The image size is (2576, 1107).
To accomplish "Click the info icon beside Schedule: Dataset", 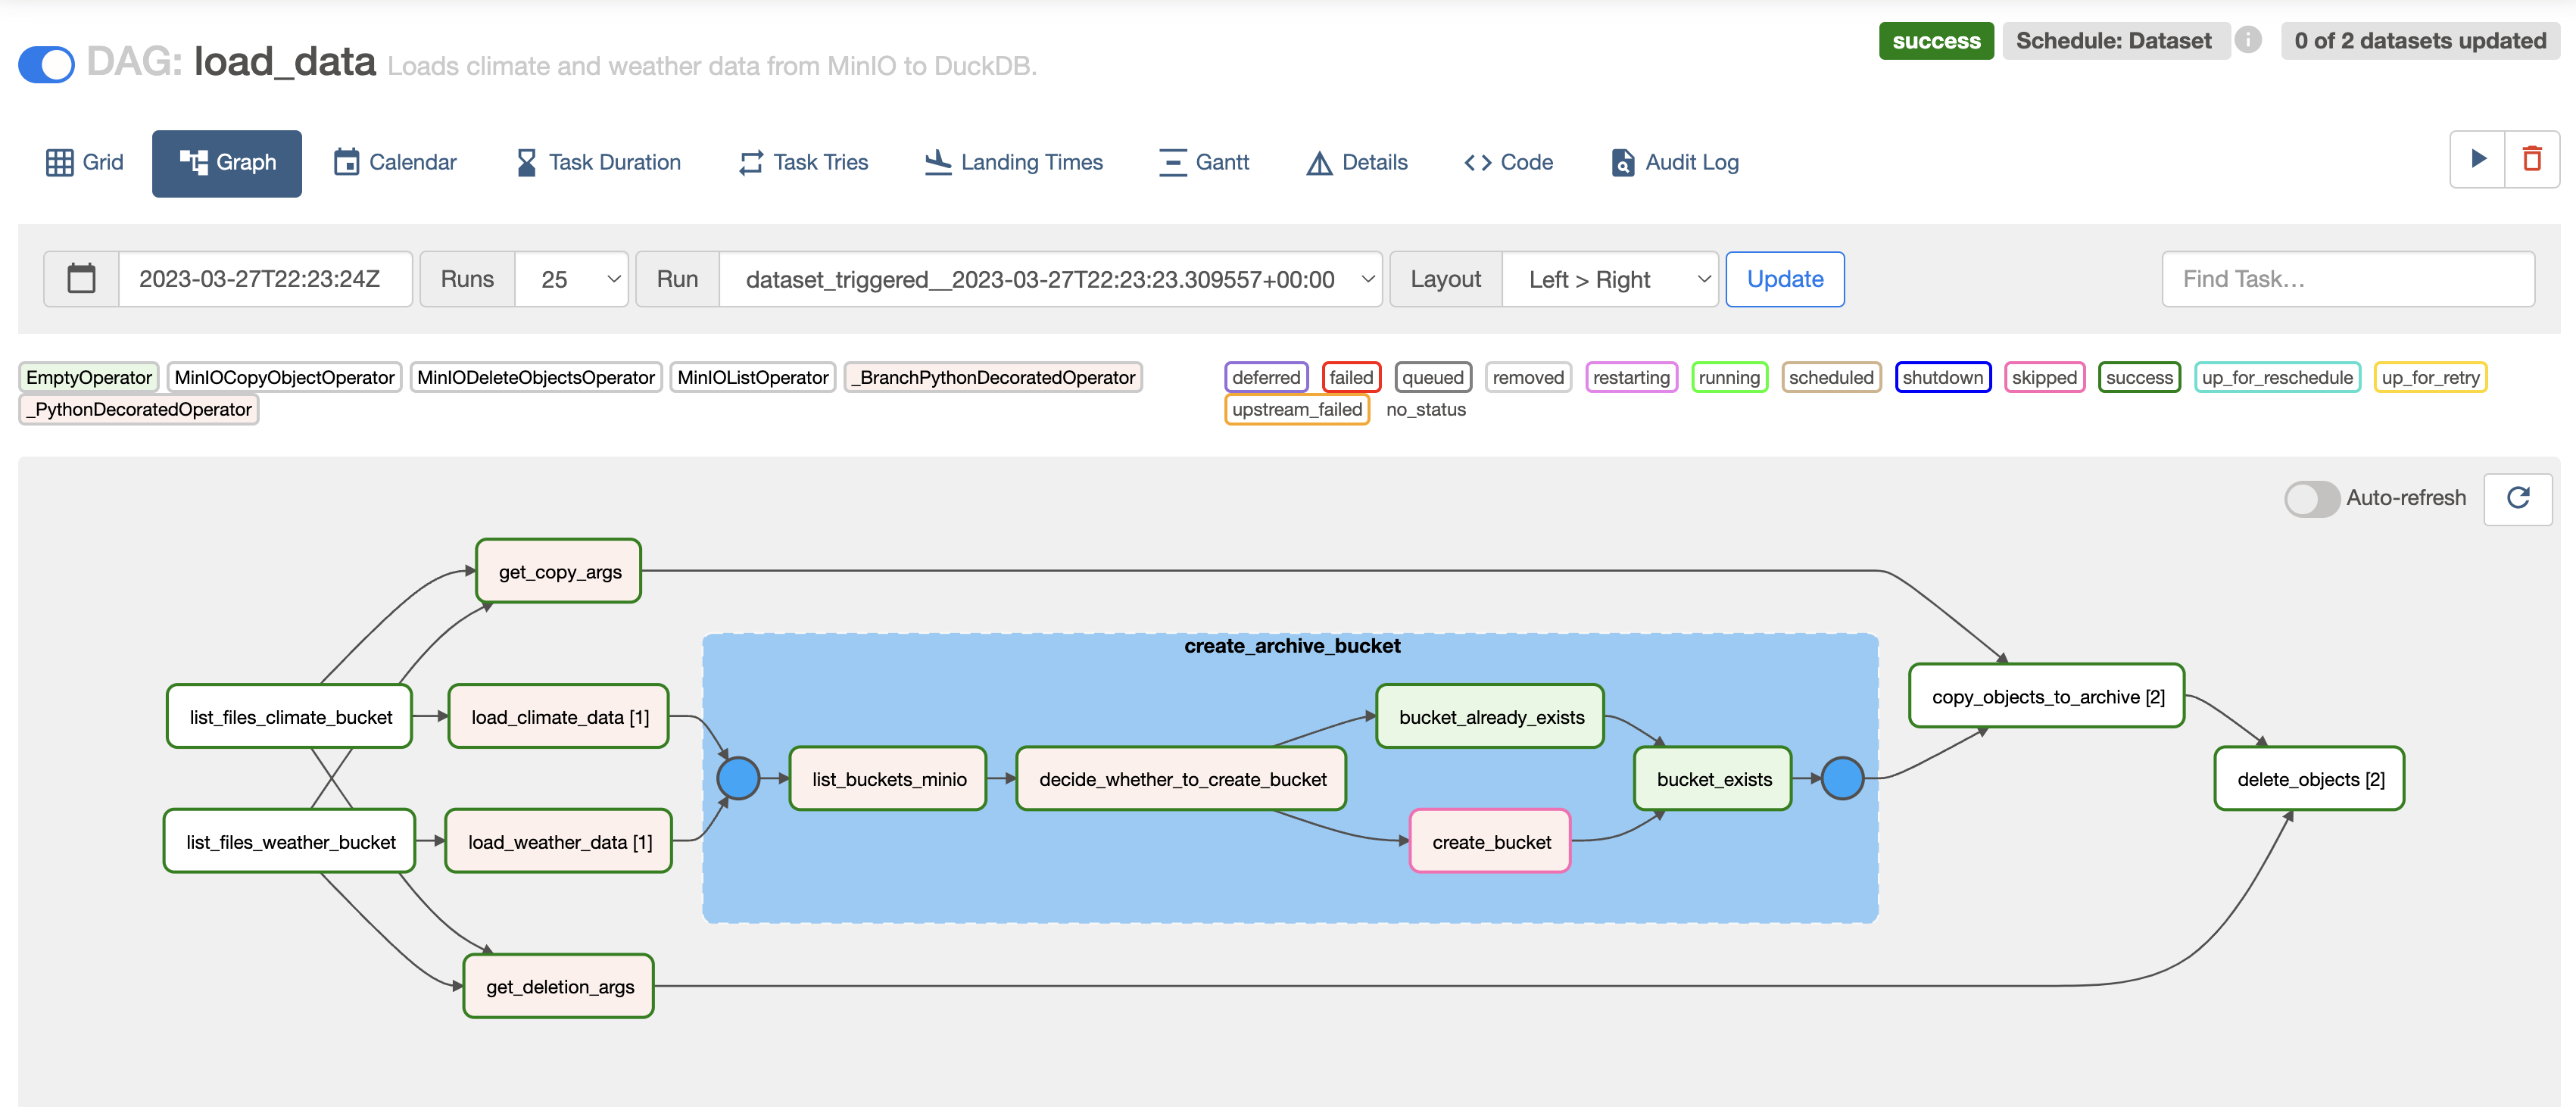I will [x=2247, y=40].
